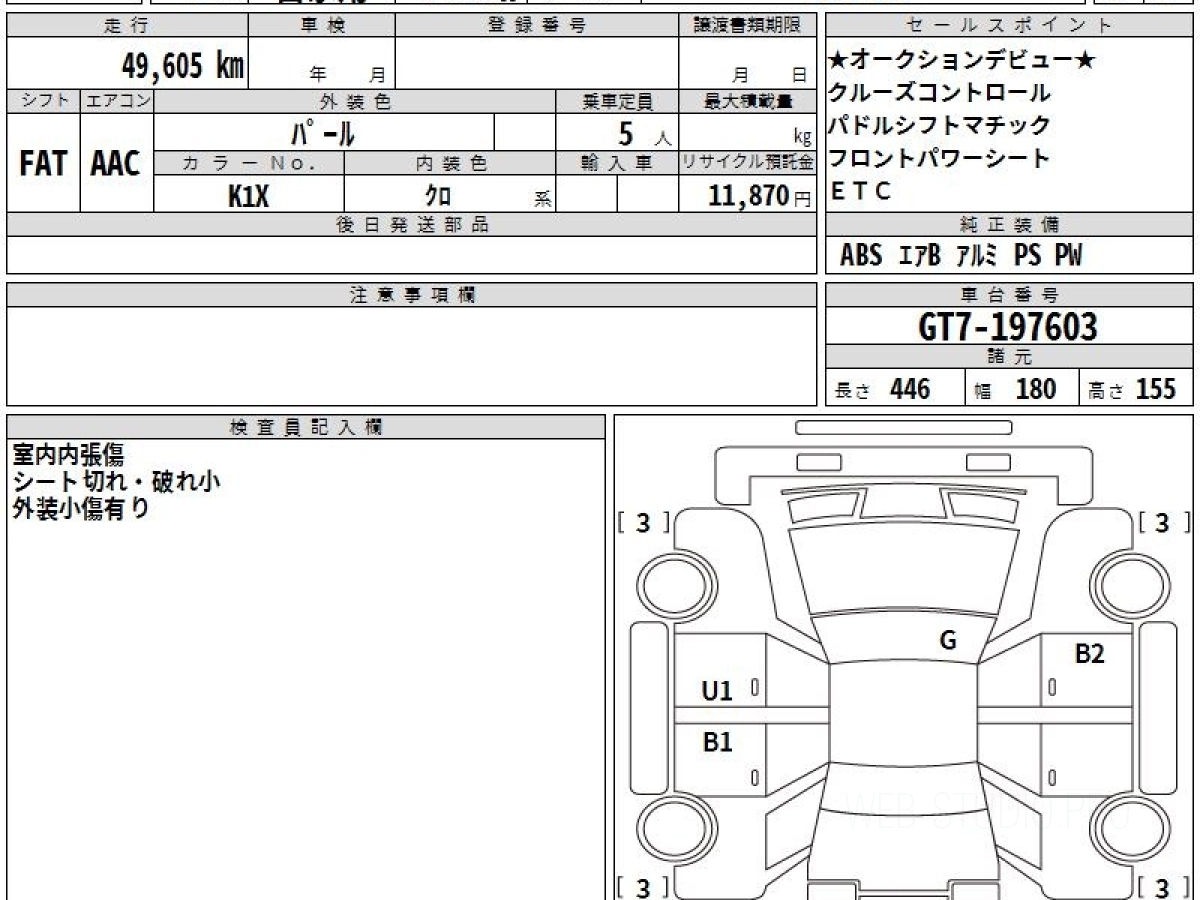This screenshot has height=900, width=1200.
Task: Click the front-left tire rating [3]
Action: (643, 522)
